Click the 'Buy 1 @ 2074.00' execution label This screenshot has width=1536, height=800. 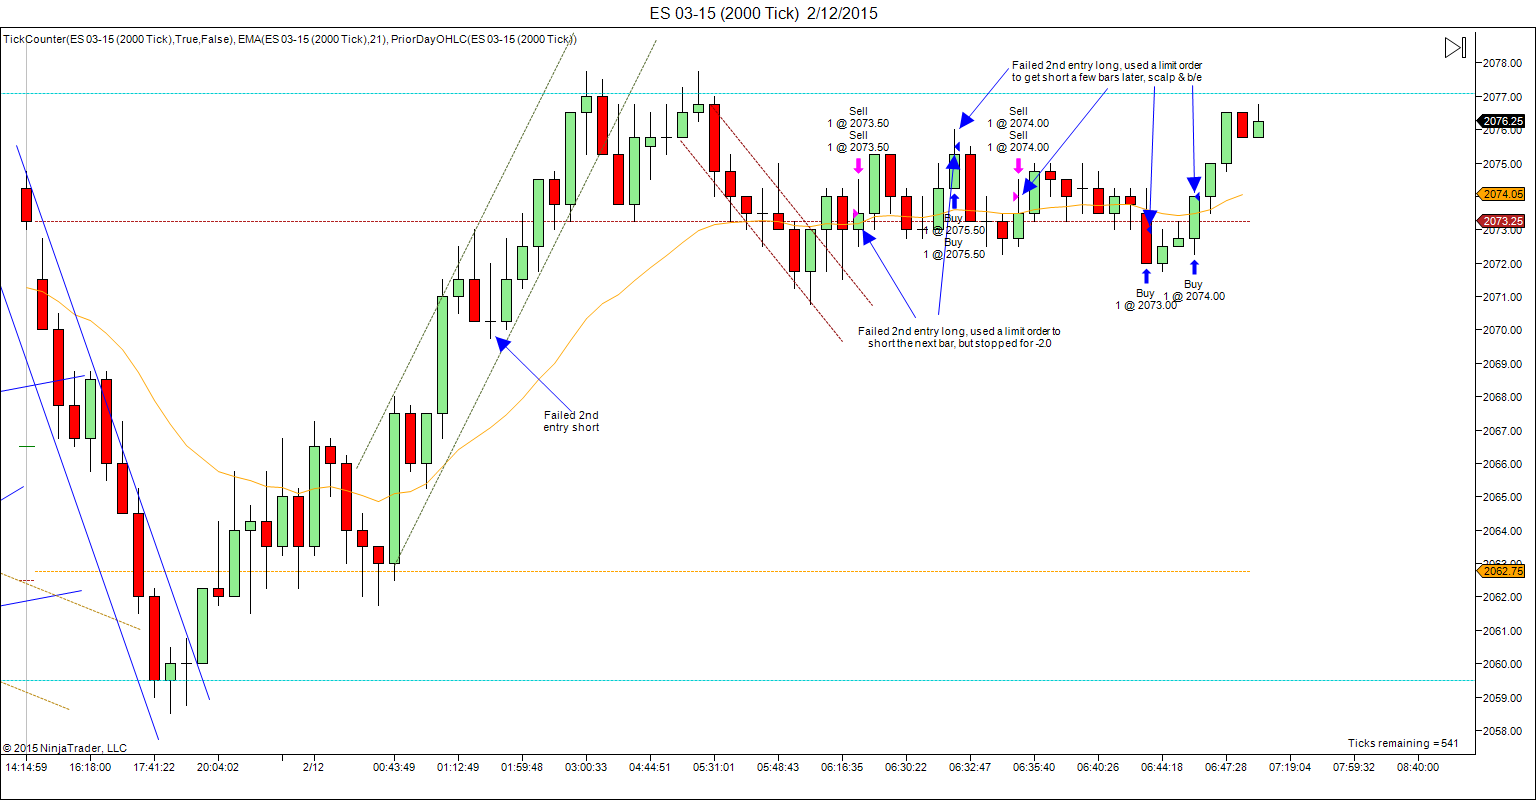point(1194,290)
